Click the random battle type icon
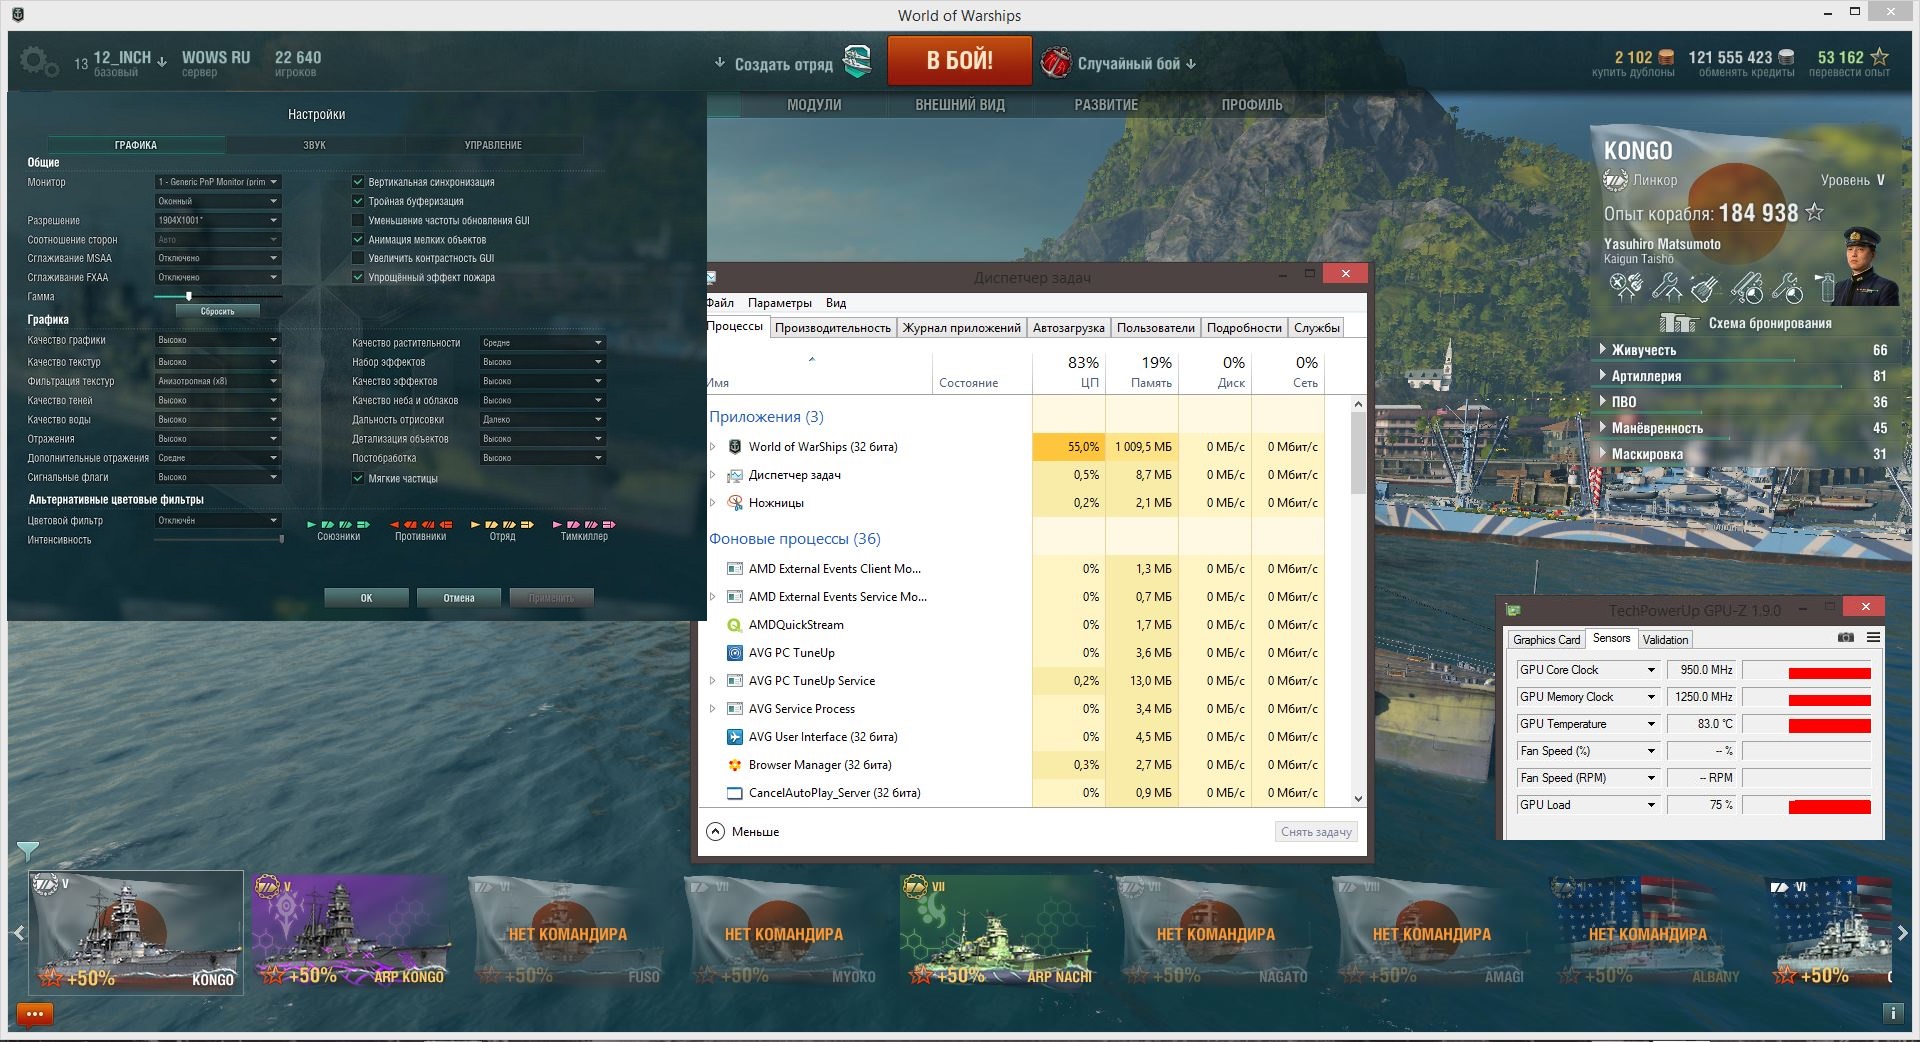This screenshot has height=1042, width=1920. tap(1055, 62)
